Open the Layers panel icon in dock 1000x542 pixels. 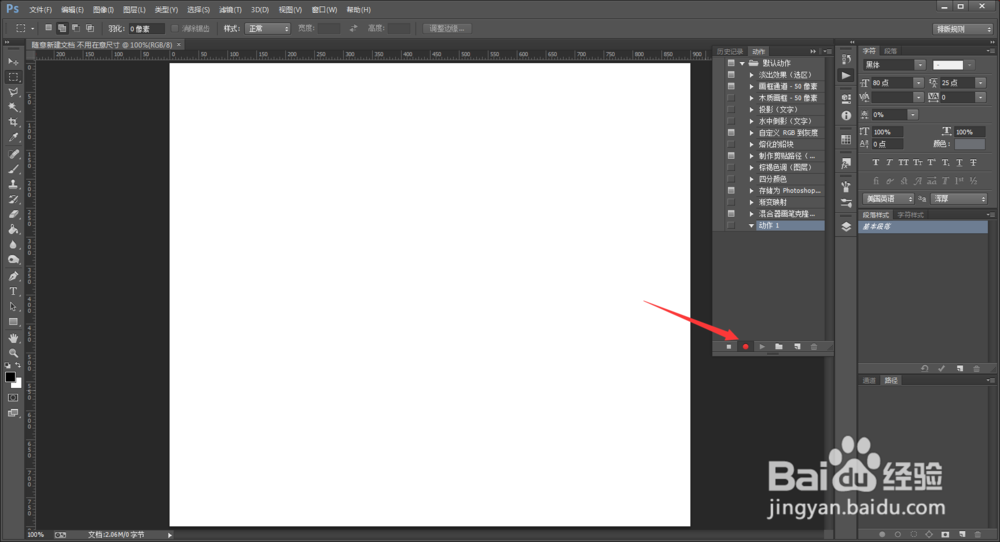(846, 227)
